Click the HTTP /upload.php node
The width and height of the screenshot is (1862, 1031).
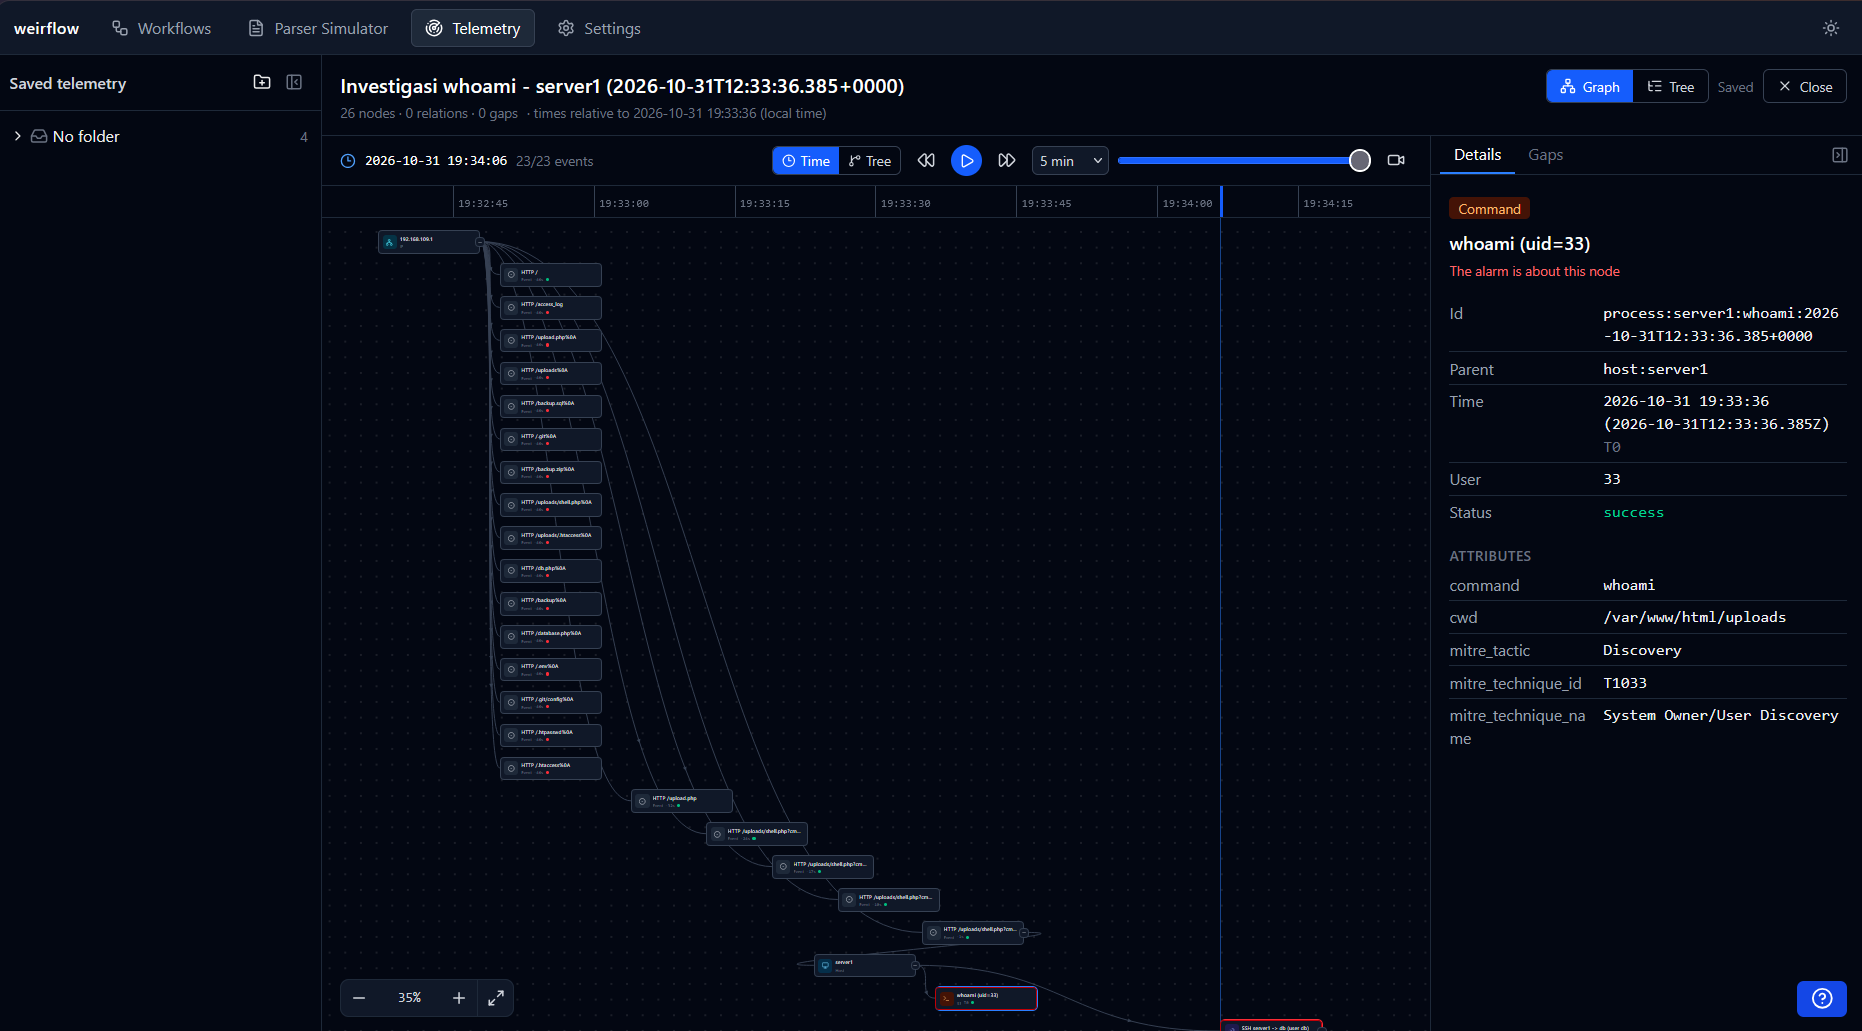682,801
